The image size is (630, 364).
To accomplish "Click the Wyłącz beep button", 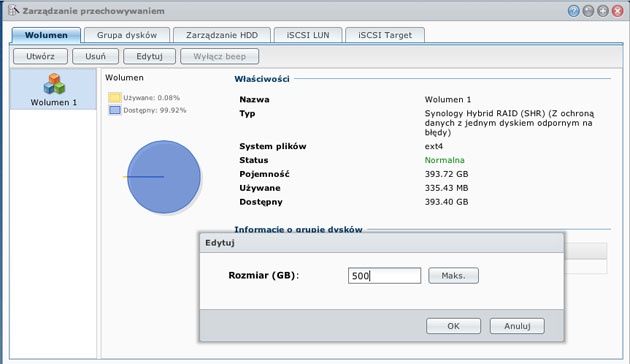I will tap(219, 56).
